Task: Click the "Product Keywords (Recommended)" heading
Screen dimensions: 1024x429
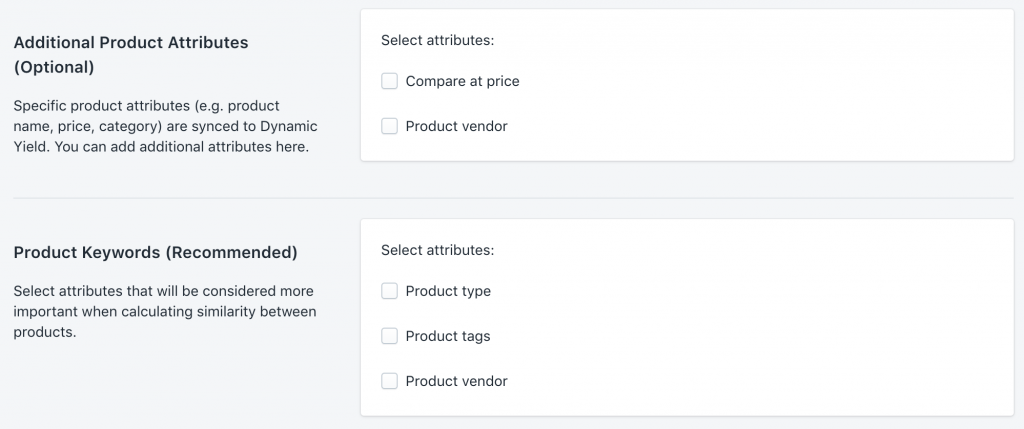Action: (x=155, y=253)
